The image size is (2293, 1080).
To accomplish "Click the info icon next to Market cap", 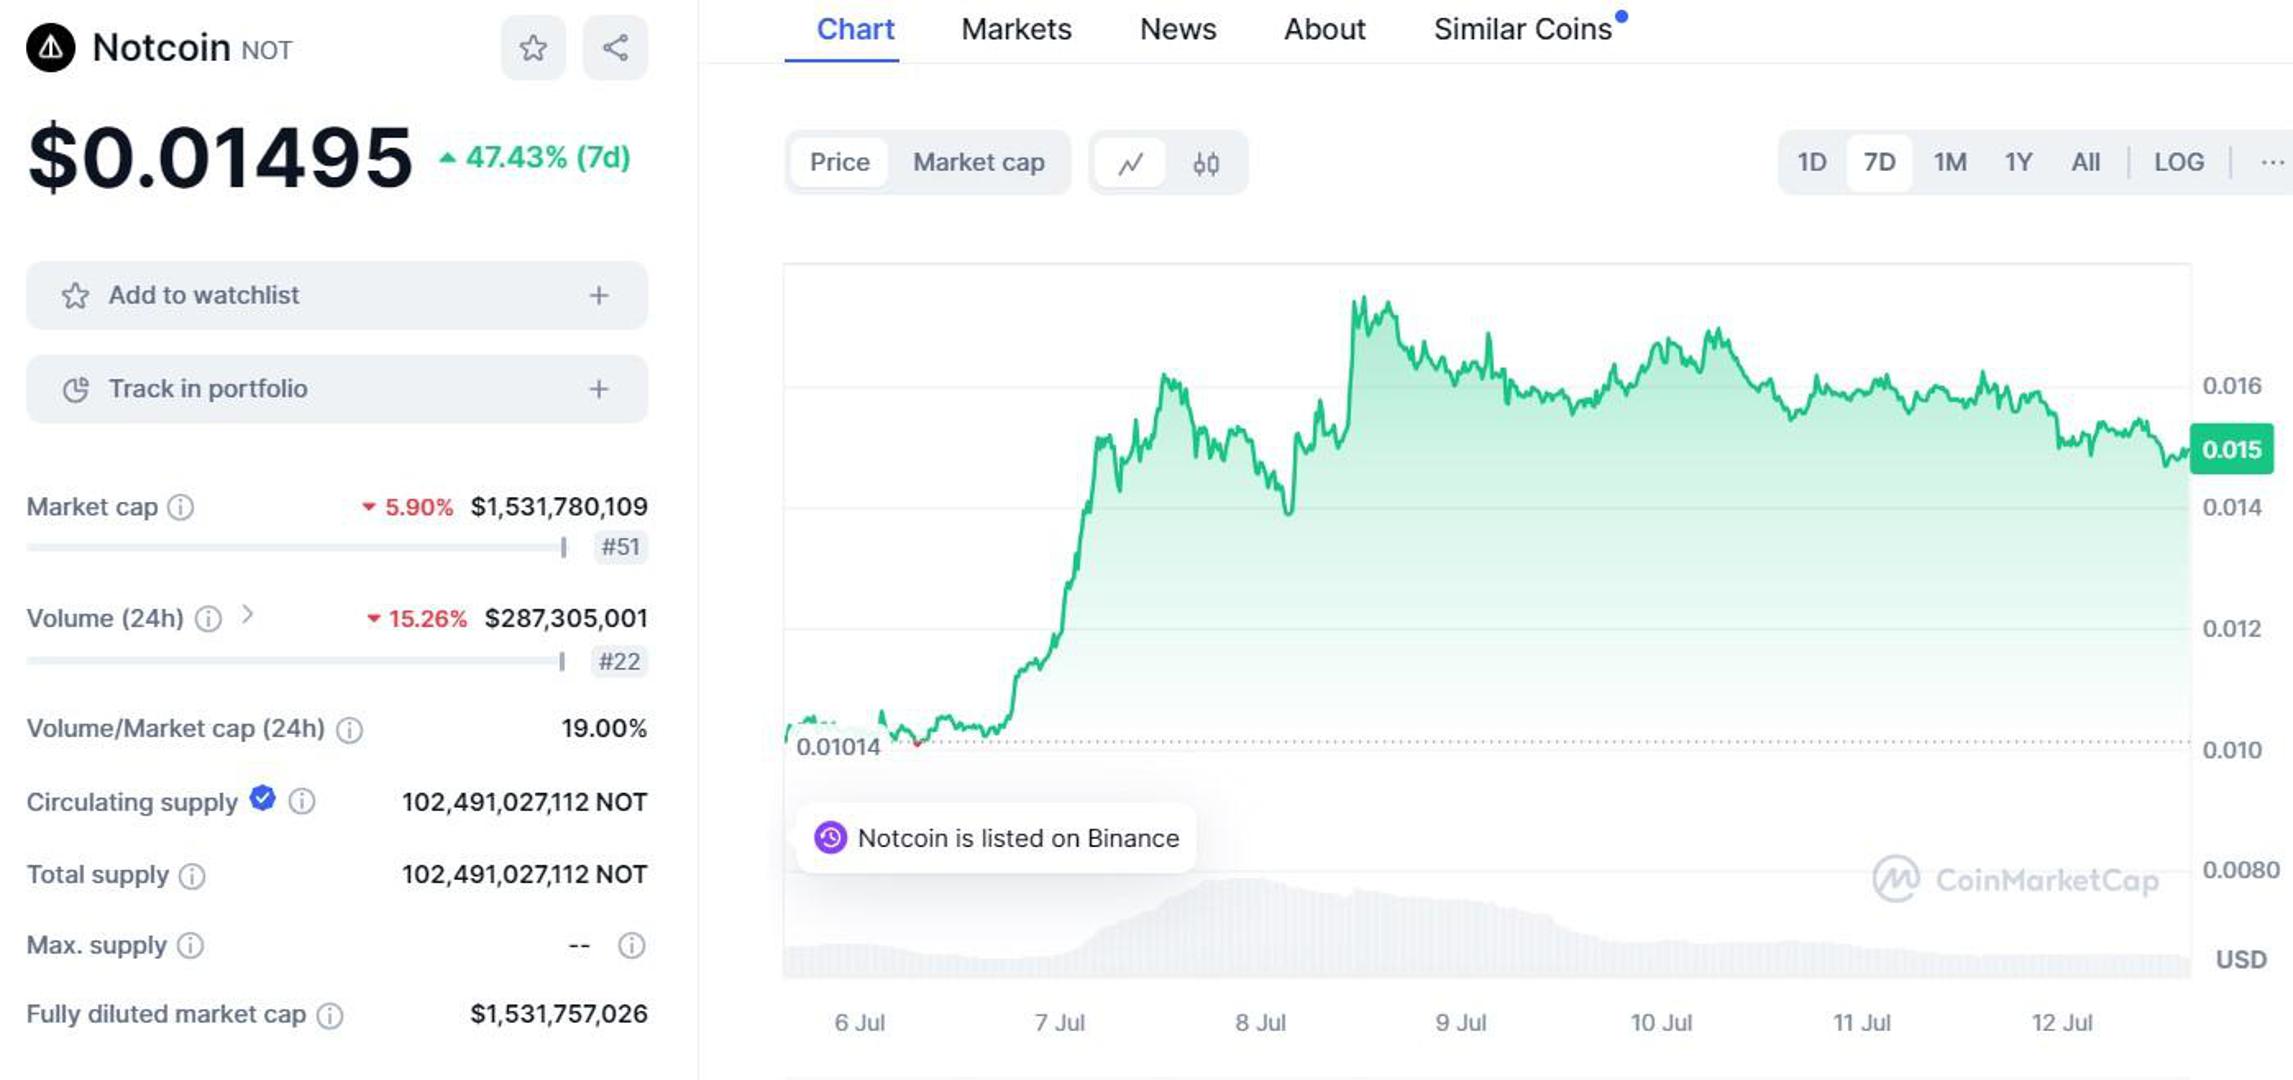I will click(181, 507).
